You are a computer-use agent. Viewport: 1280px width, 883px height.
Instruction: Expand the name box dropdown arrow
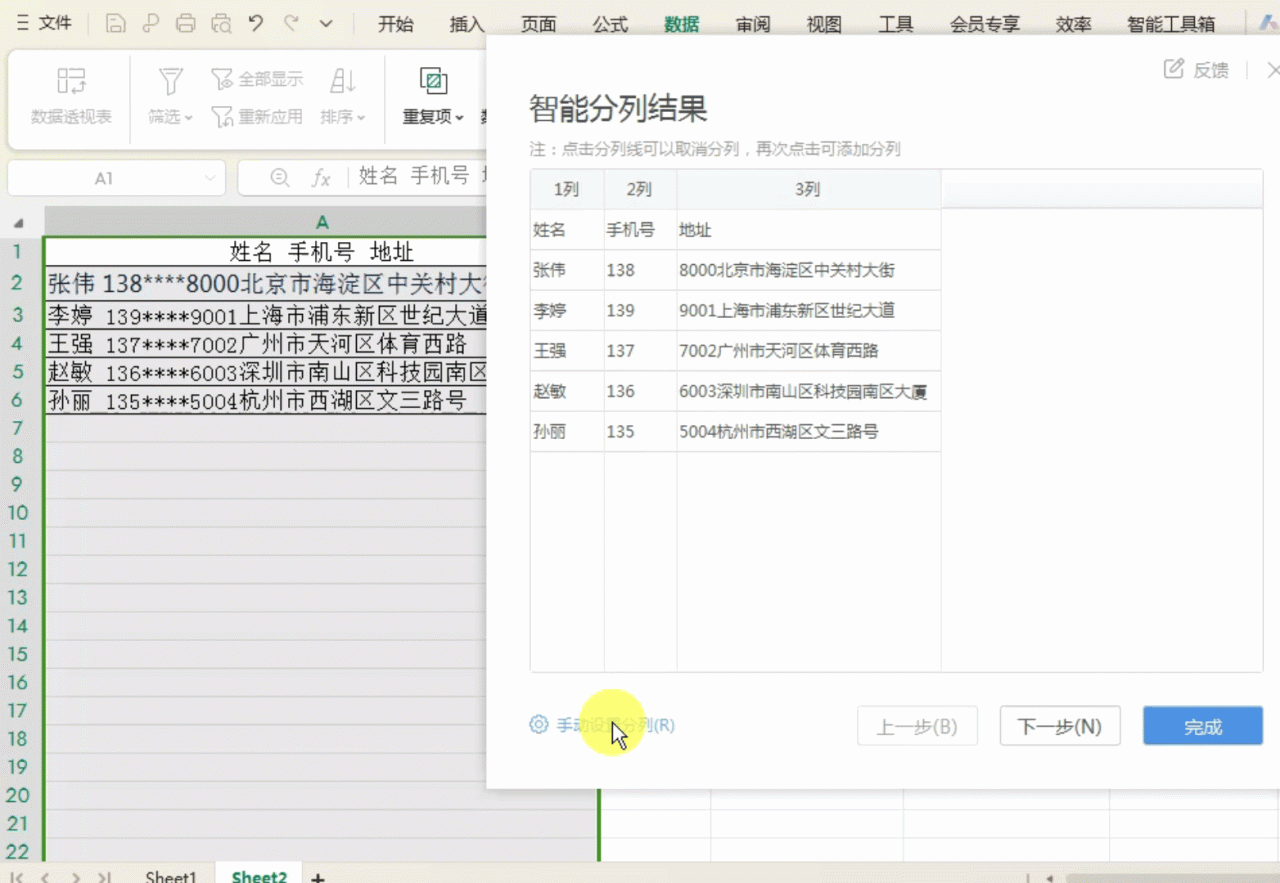(210, 178)
